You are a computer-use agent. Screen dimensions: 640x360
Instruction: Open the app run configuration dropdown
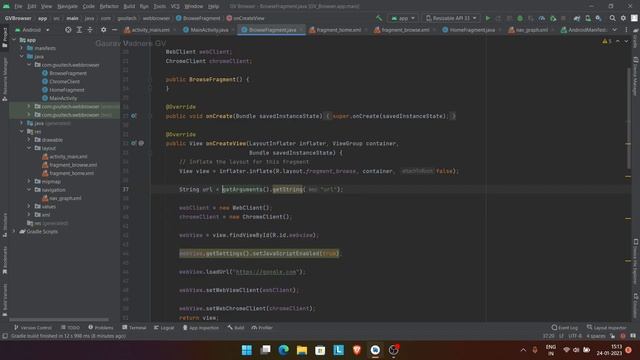click(x=403, y=18)
